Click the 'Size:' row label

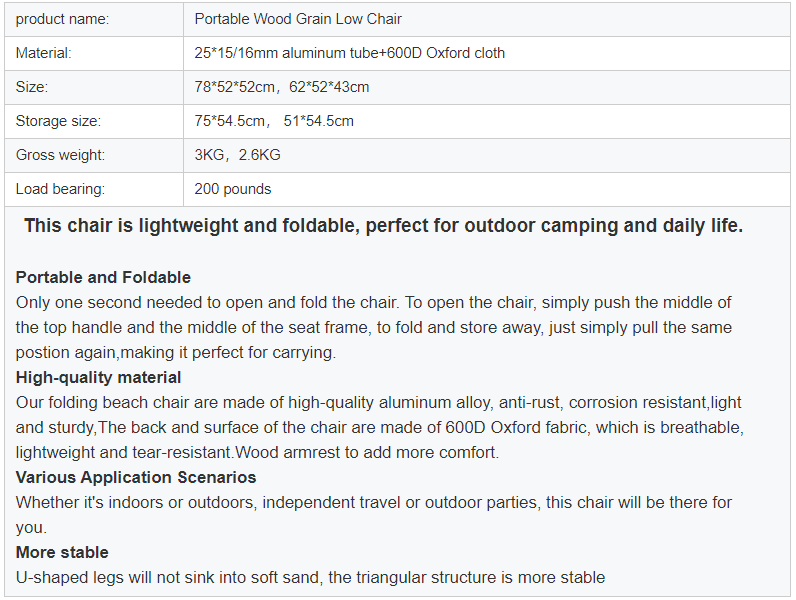[x=94, y=87]
